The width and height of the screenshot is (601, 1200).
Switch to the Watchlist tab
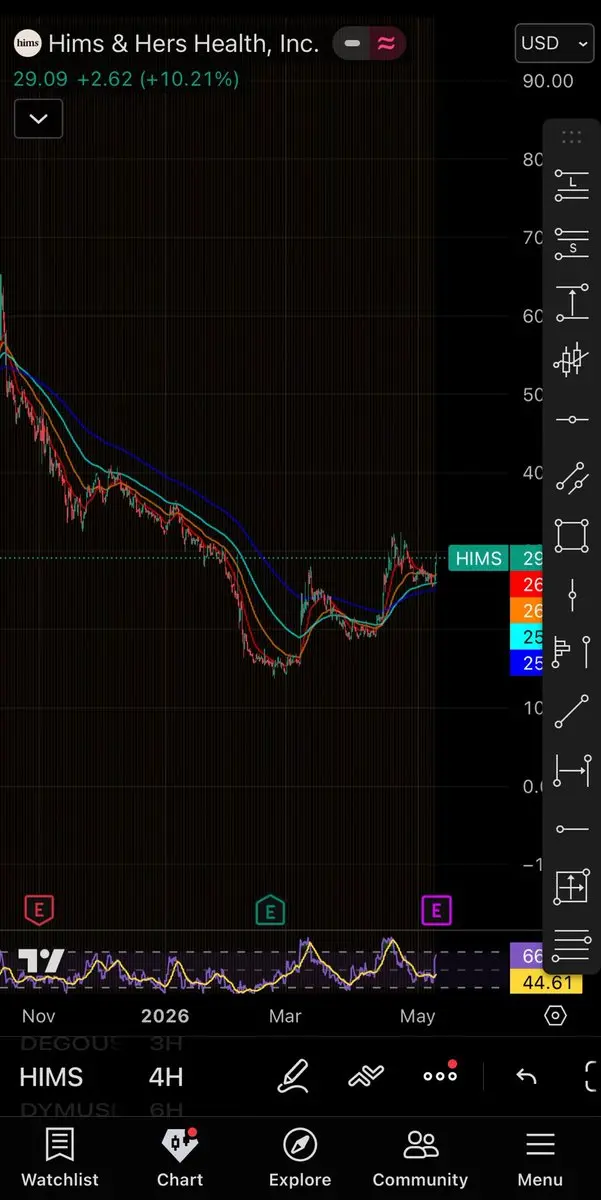[60, 1159]
